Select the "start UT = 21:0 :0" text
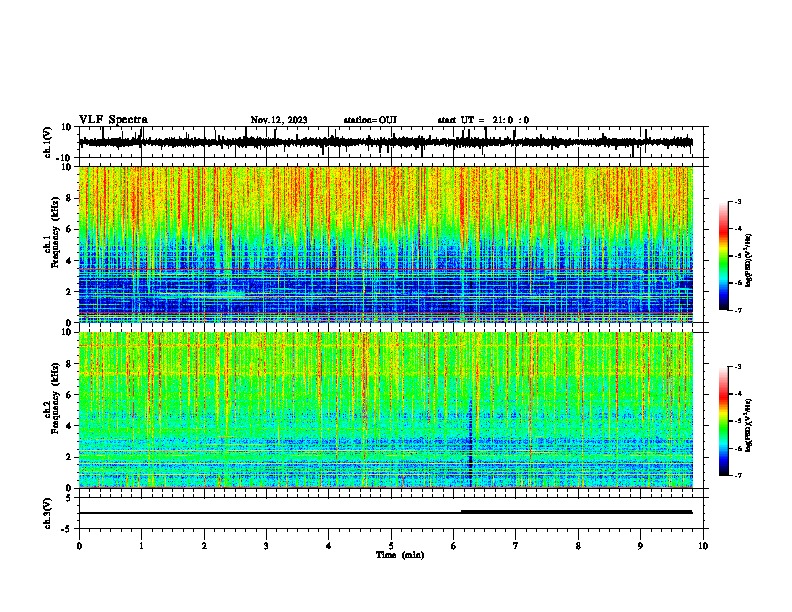792x612 pixels. [483, 120]
